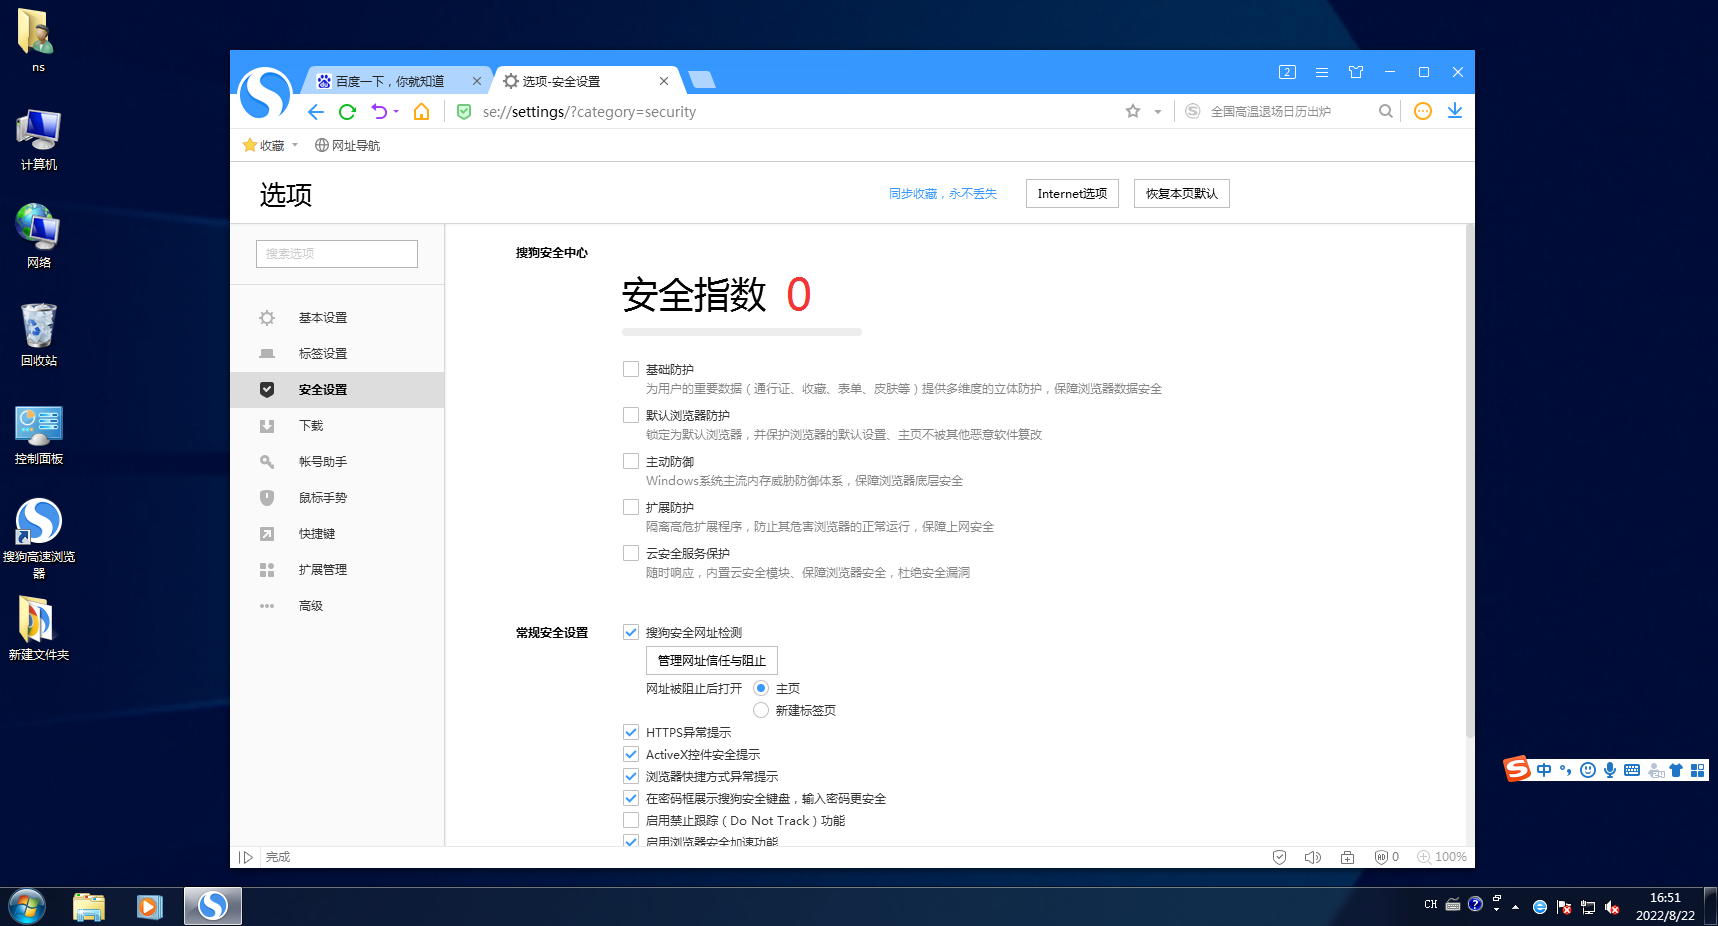
Task: Click the 搜索选项 search field
Action: (337, 254)
